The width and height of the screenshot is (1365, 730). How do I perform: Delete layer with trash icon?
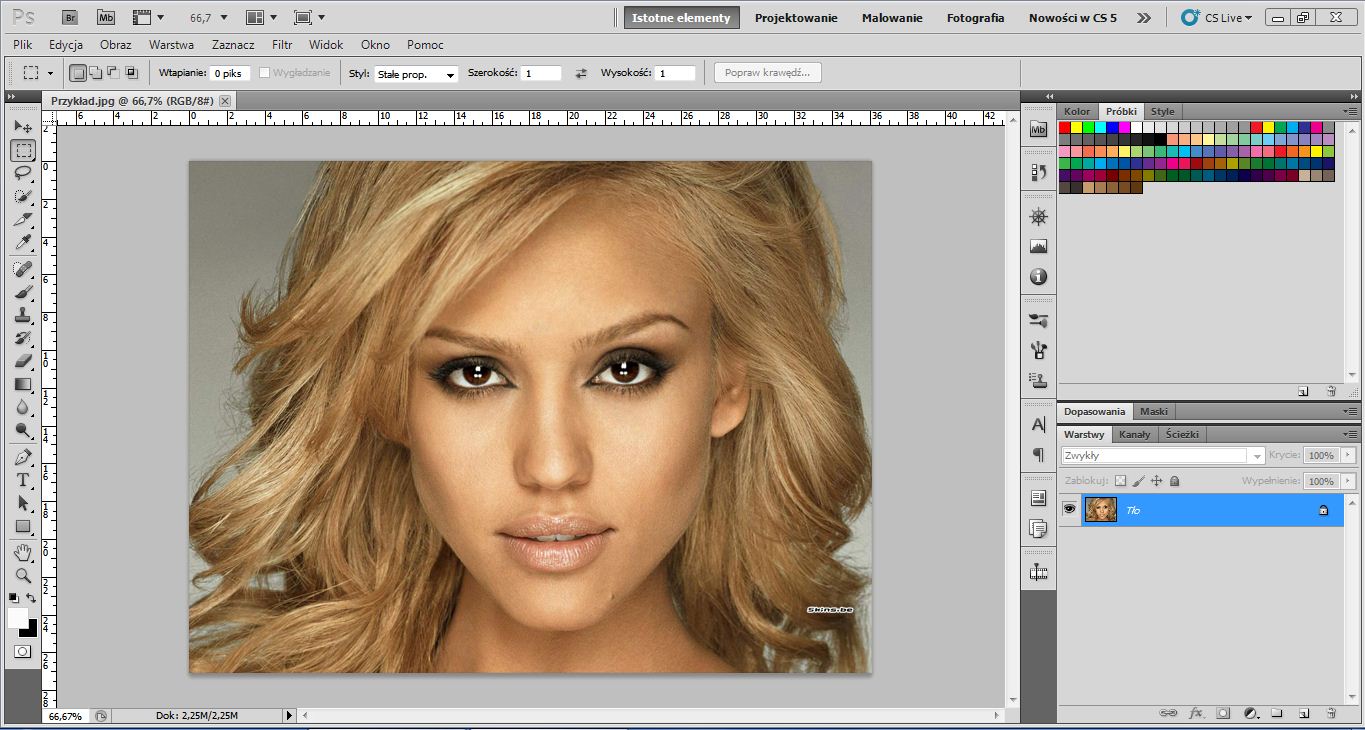tap(1331, 713)
